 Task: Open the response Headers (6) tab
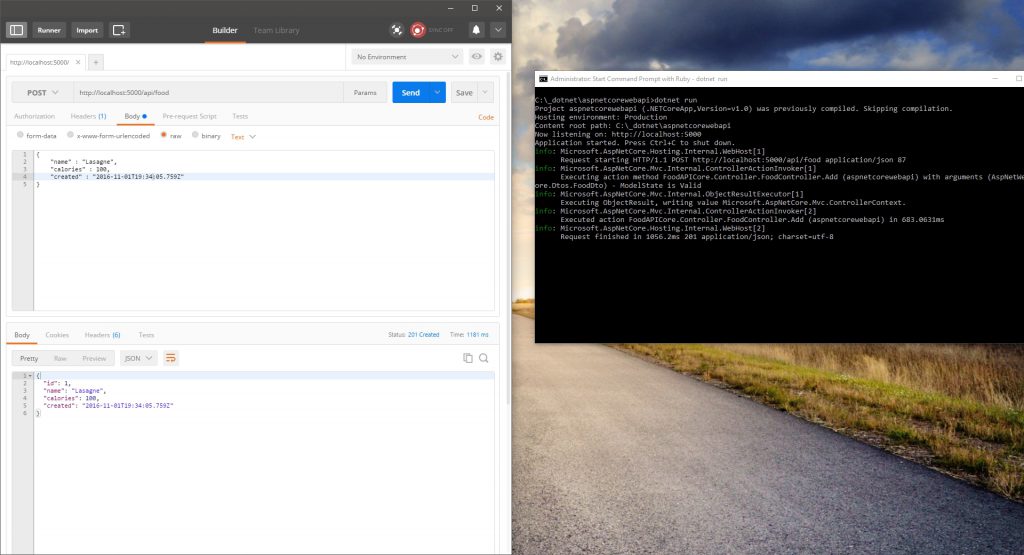[x=103, y=335]
